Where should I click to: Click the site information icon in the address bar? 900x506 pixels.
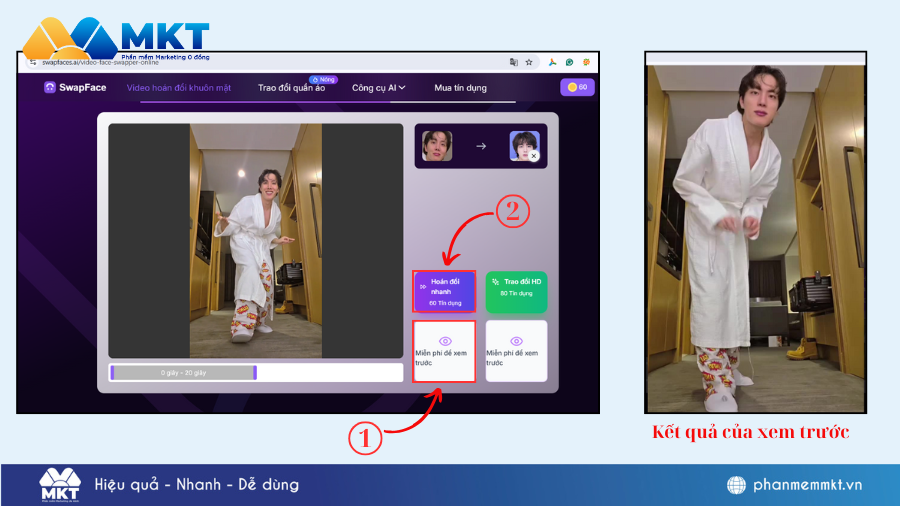click(x=33, y=62)
